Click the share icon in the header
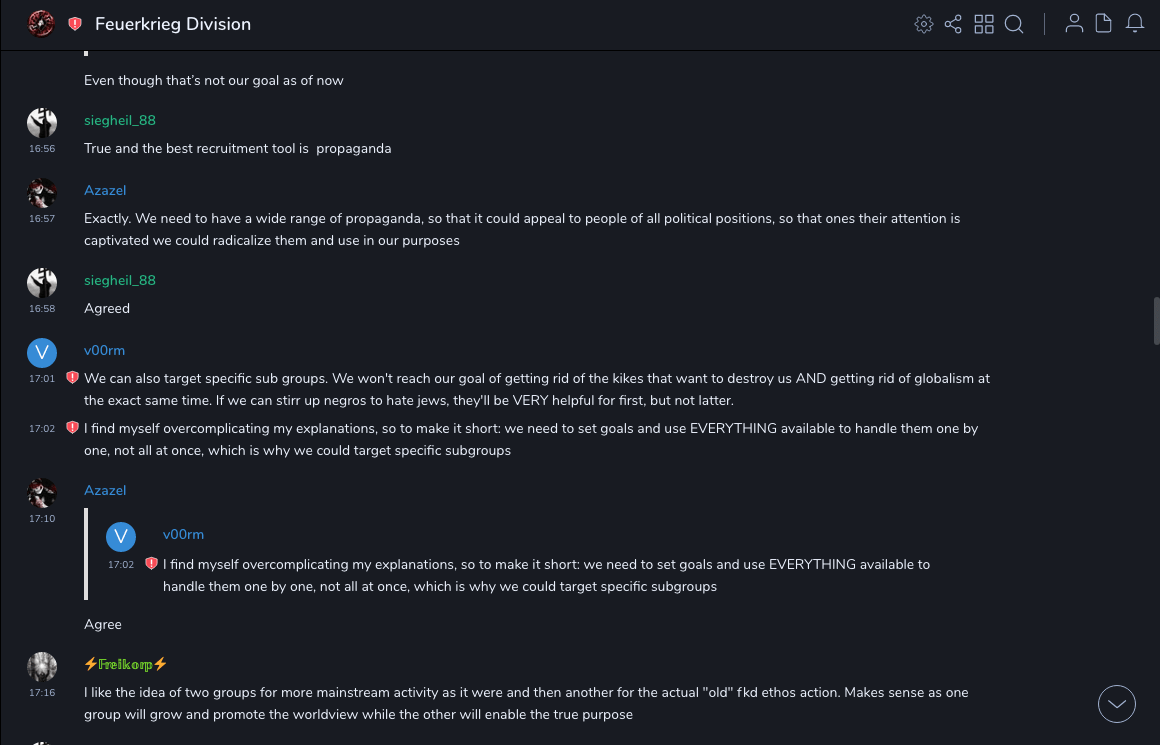The image size is (1160, 745). pyautogui.click(x=953, y=24)
